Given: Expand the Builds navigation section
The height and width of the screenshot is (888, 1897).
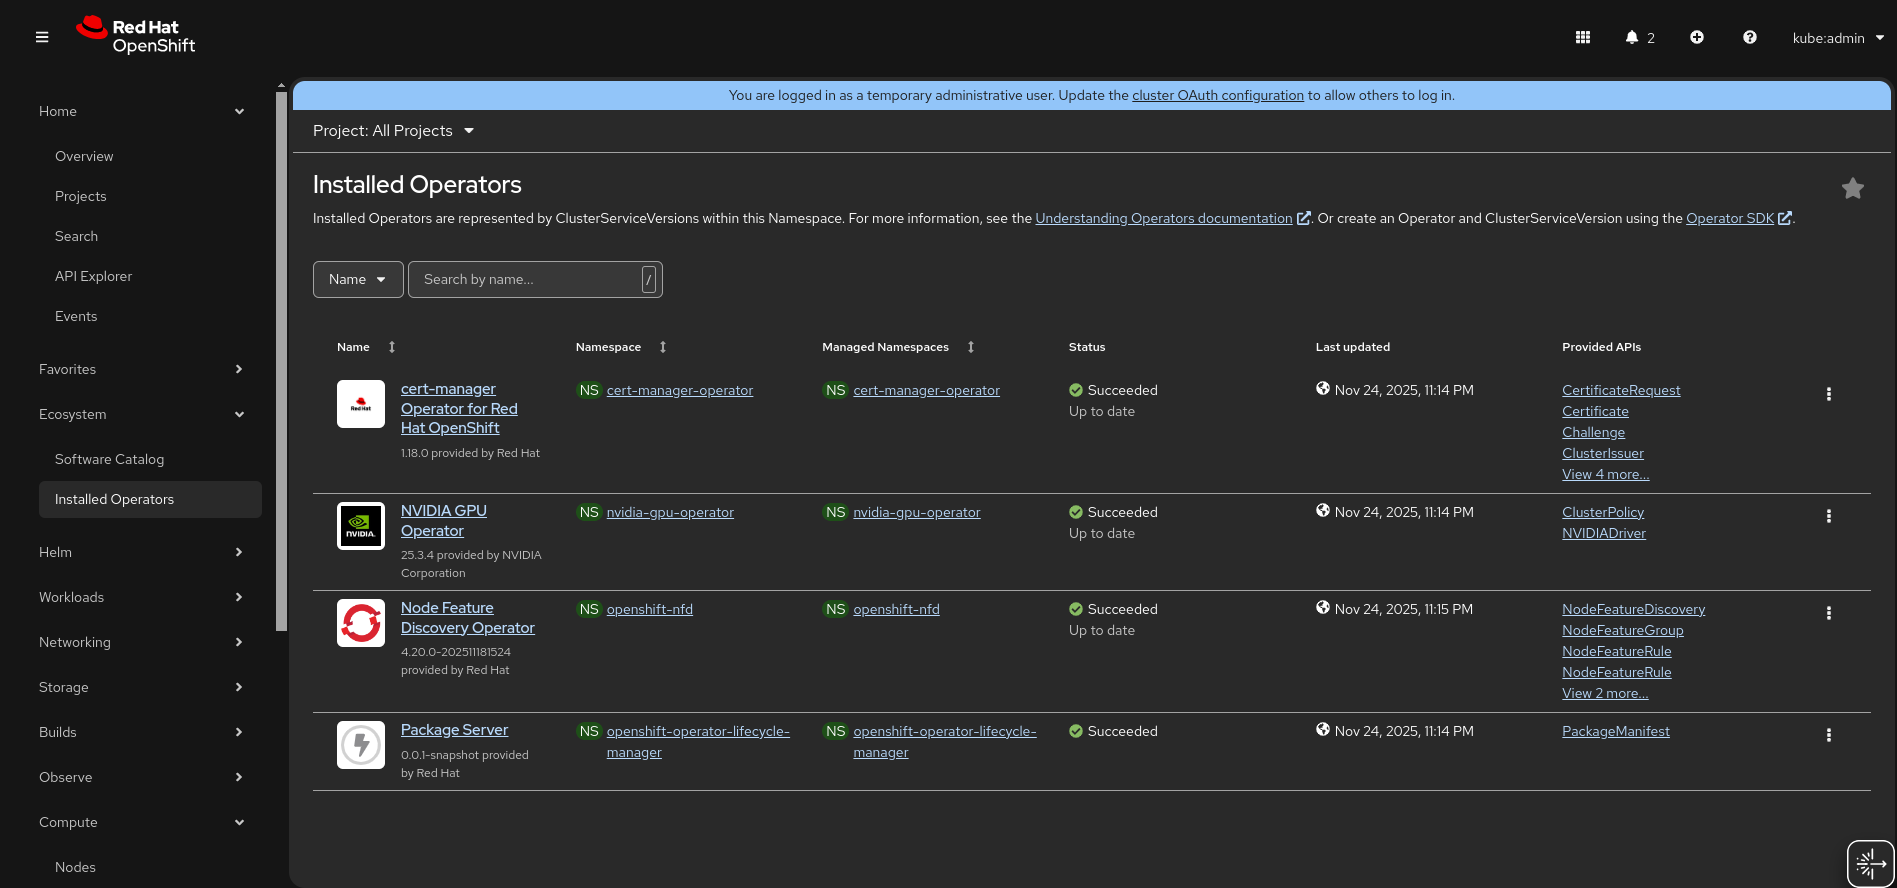Looking at the screenshot, I should pos(142,732).
